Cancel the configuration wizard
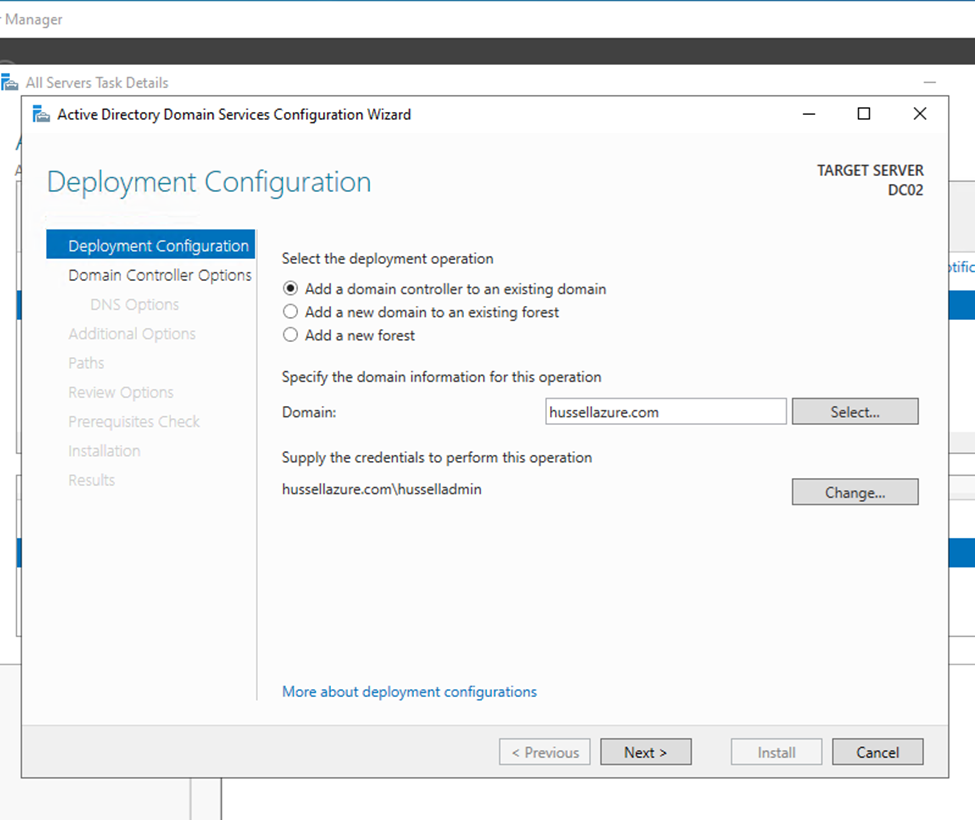The width and height of the screenshot is (975, 820). click(x=877, y=751)
